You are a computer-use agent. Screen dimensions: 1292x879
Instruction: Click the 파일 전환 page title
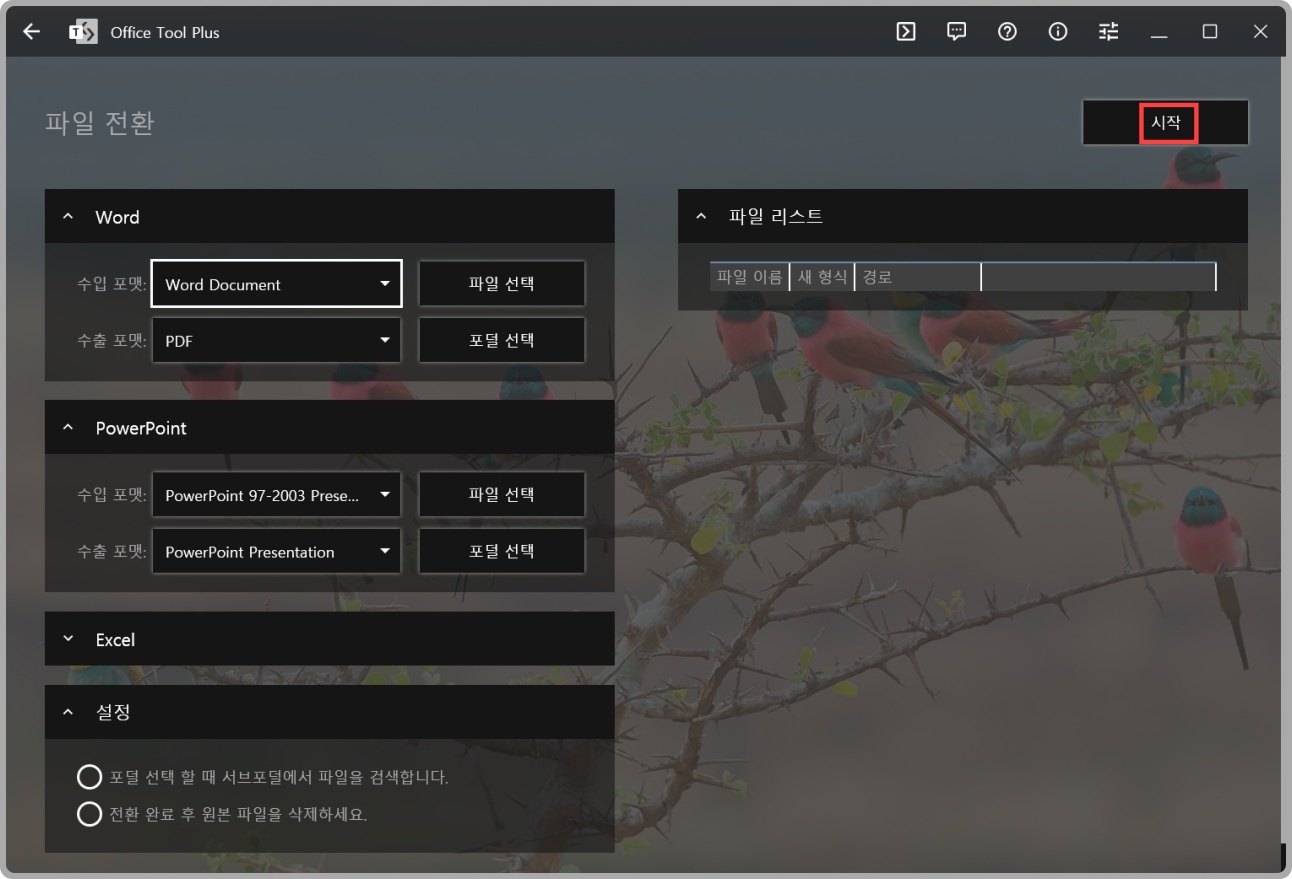(x=100, y=123)
